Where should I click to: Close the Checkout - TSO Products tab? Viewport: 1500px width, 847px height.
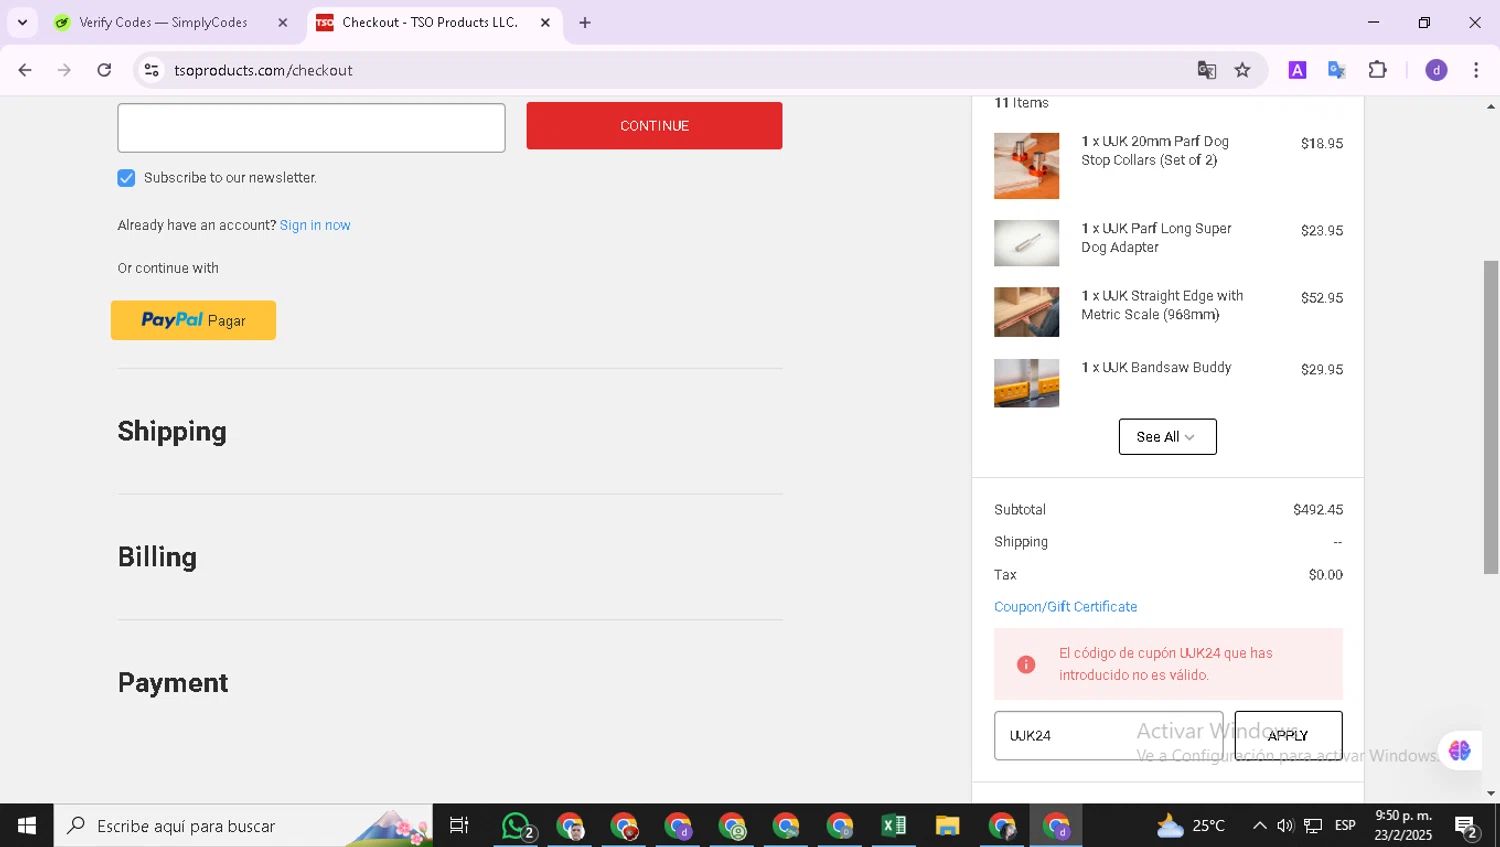[x=545, y=22]
